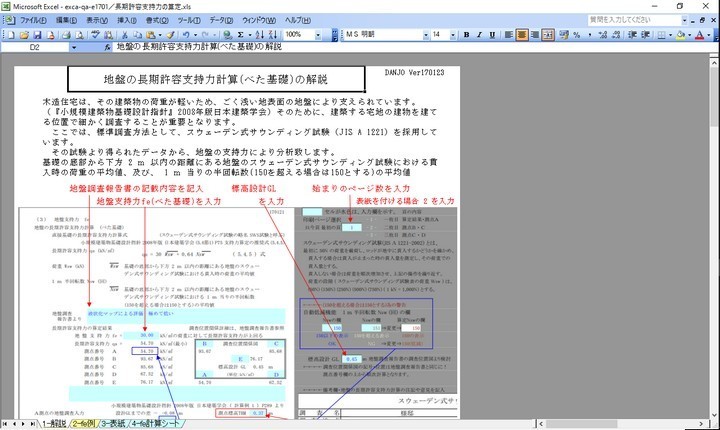
Task: Open a file using the folder icon
Action: click(24, 35)
